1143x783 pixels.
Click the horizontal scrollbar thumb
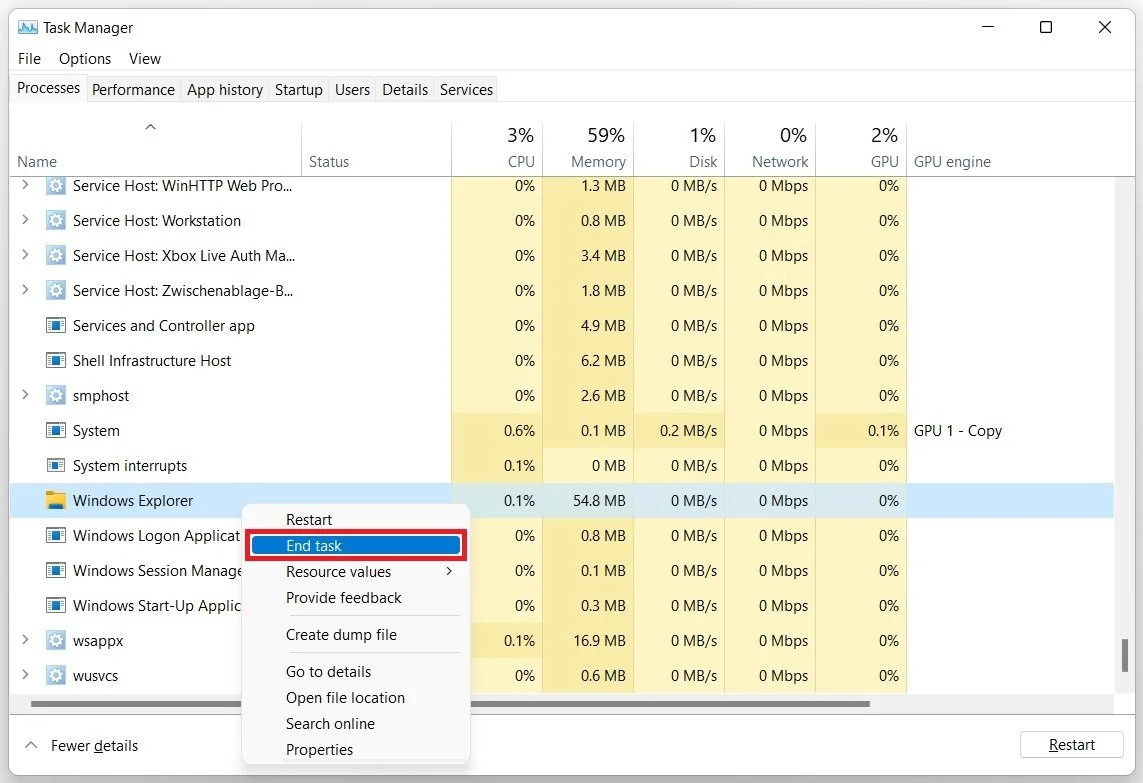click(450, 704)
